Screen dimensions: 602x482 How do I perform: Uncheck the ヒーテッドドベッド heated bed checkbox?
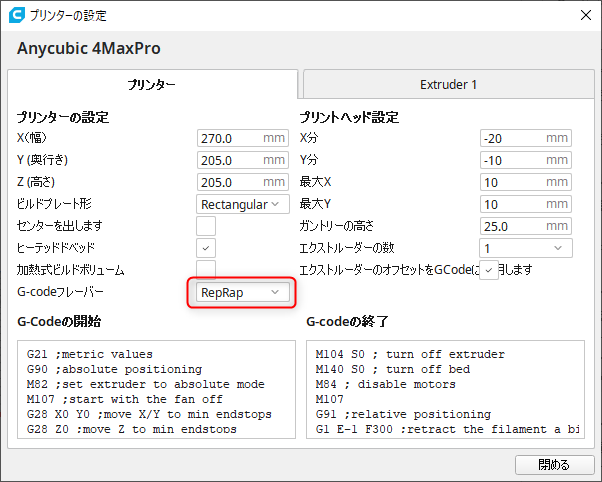[206, 248]
